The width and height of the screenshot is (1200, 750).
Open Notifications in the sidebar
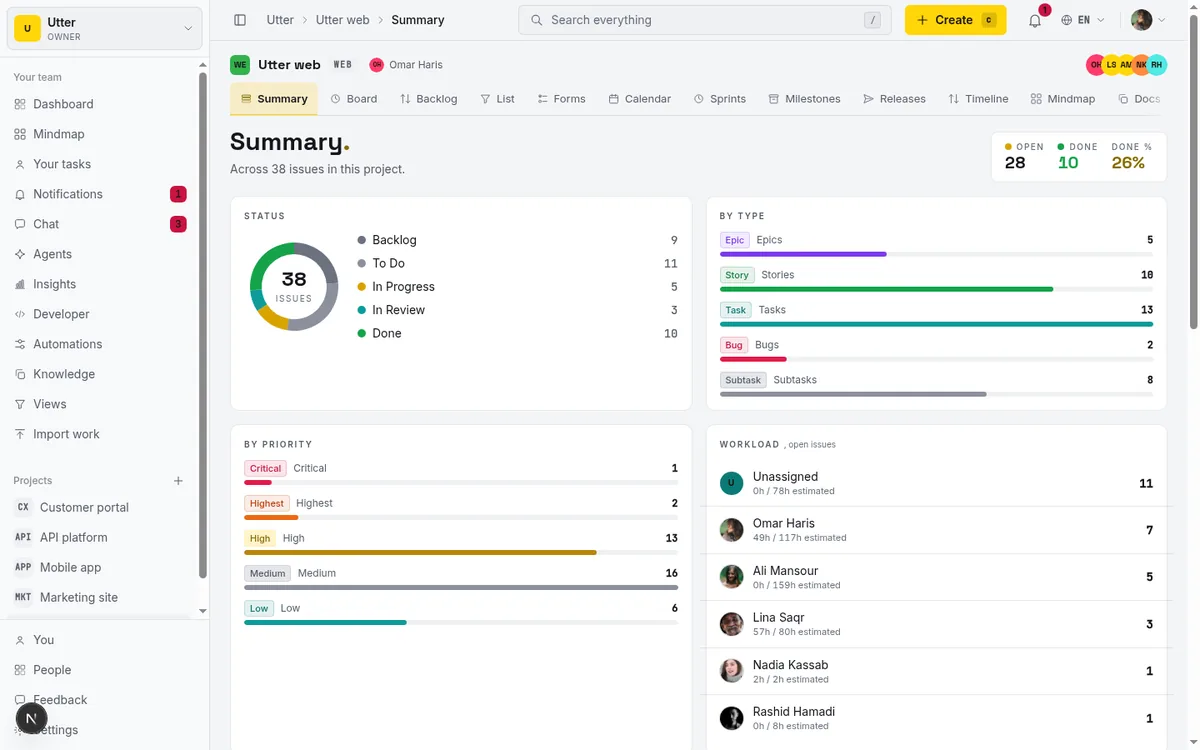pos(100,194)
